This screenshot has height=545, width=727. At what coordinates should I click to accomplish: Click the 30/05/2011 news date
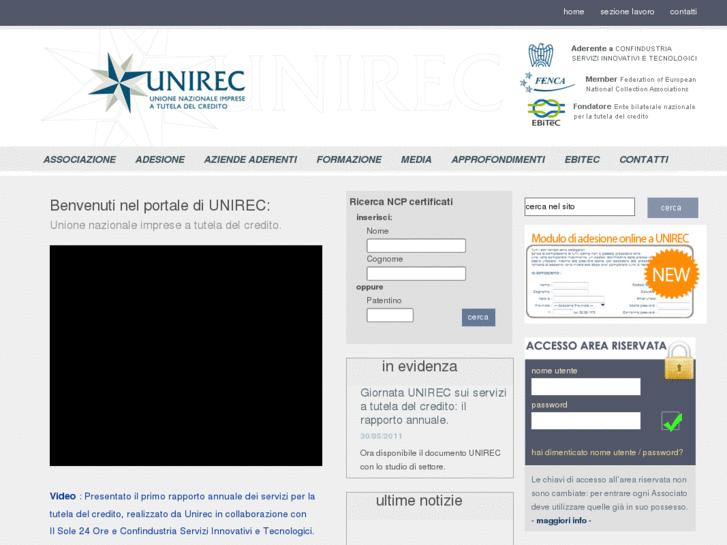pyautogui.click(x=381, y=436)
